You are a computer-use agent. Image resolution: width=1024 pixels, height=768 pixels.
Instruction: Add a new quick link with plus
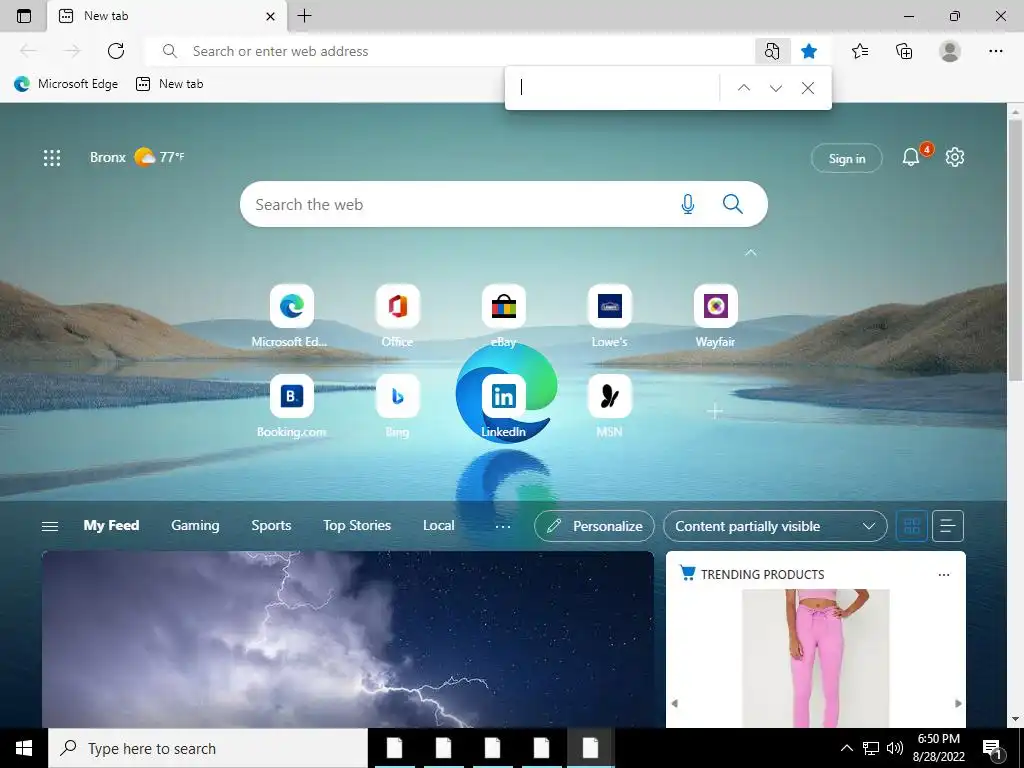tap(715, 411)
